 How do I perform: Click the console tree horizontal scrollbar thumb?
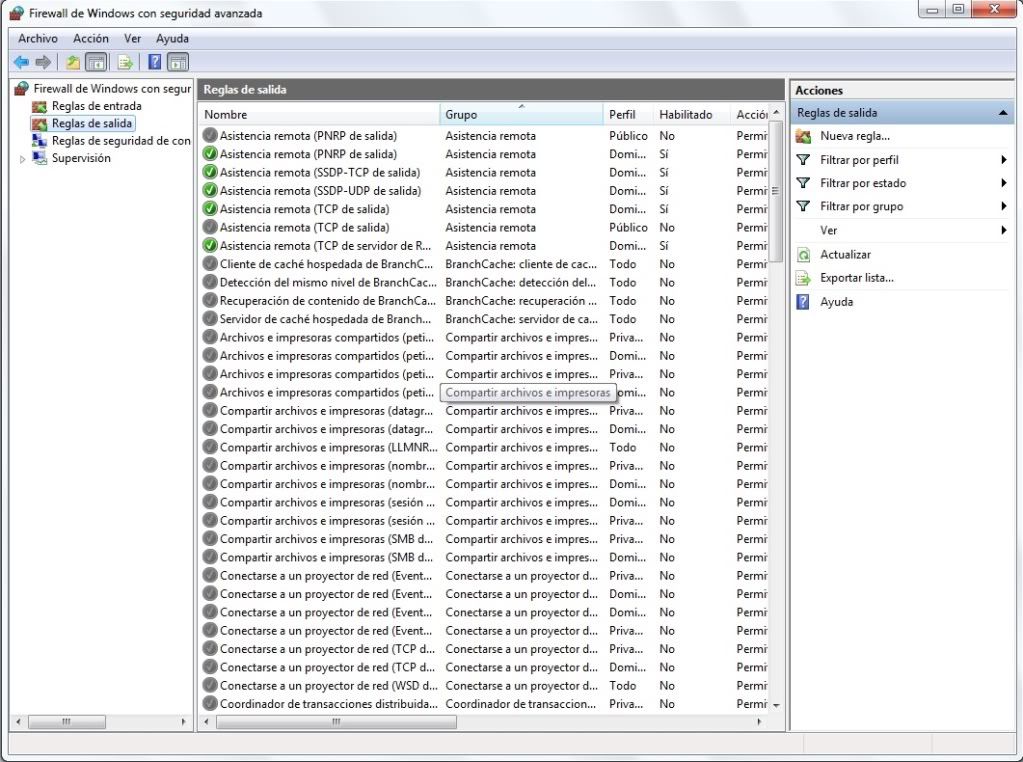point(67,722)
